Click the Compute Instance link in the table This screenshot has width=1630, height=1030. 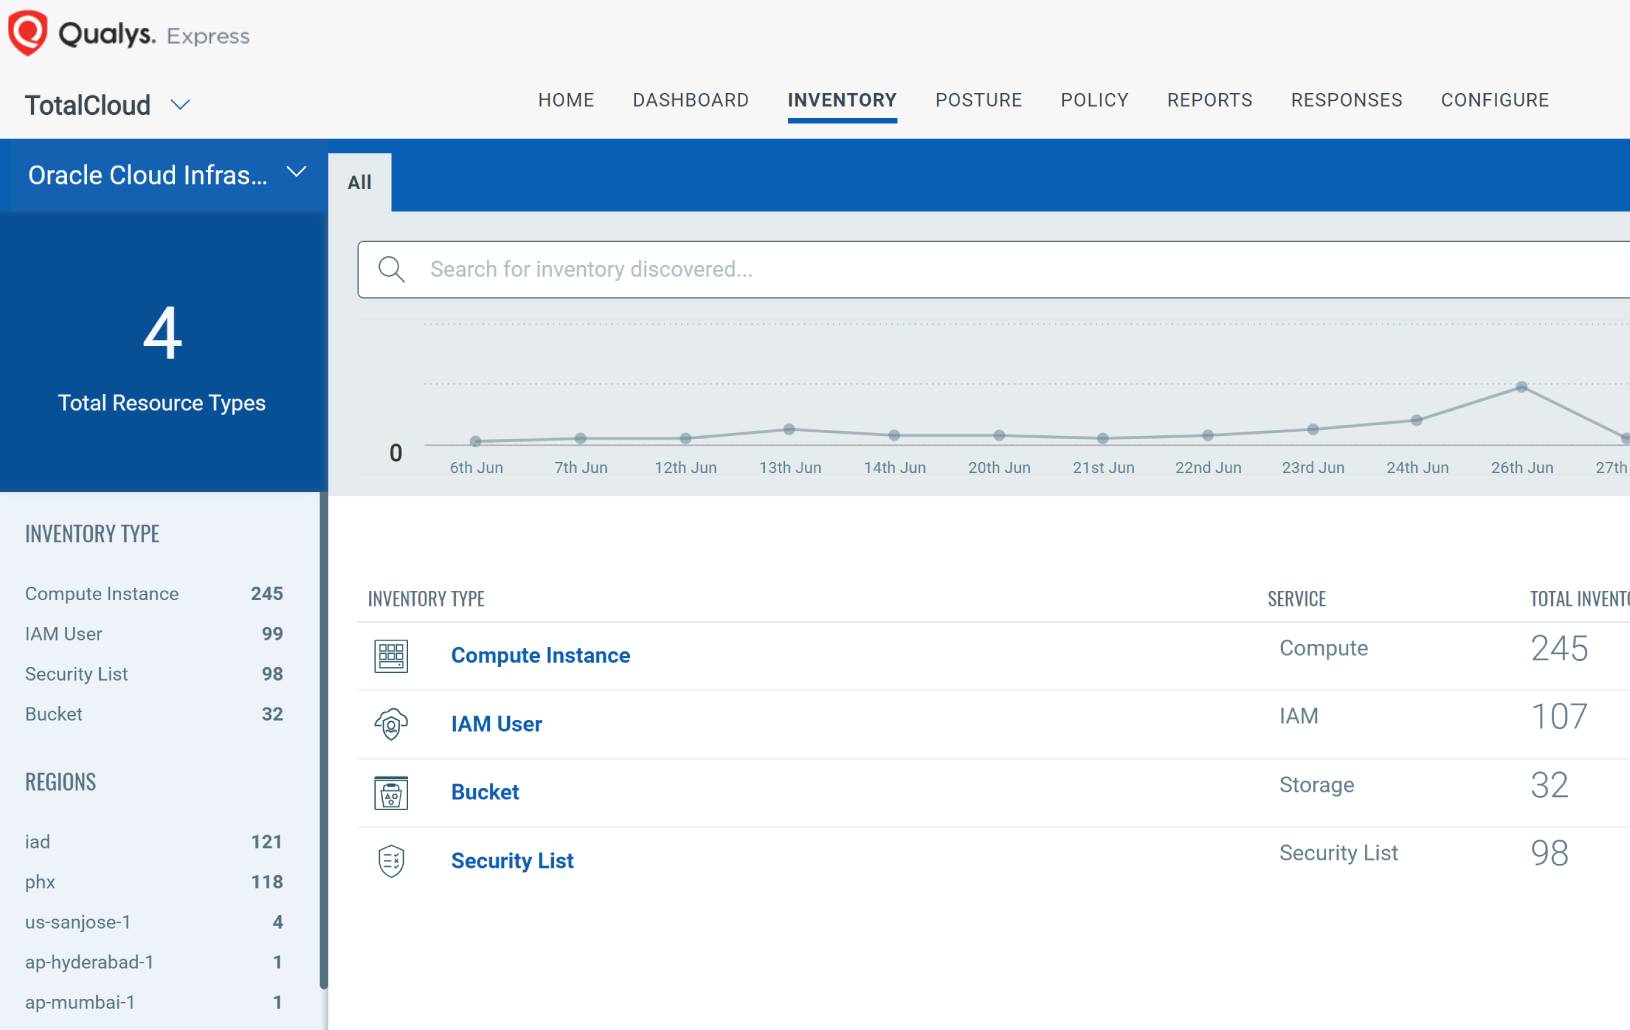(x=540, y=655)
